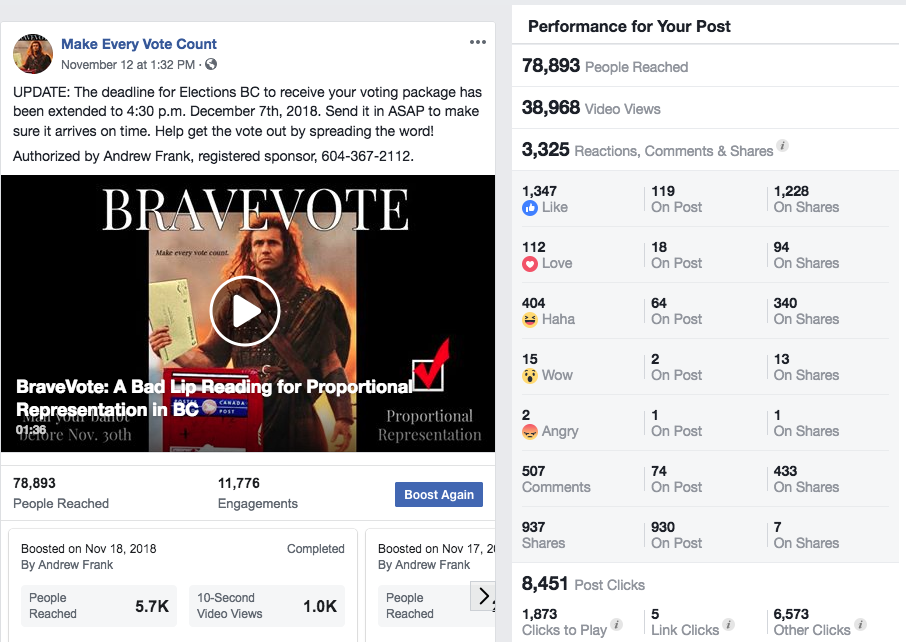The height and width of the screenshot is (642, 906).
Task: Click the Haha laughing emoji icon
Action: coord(530,320)
